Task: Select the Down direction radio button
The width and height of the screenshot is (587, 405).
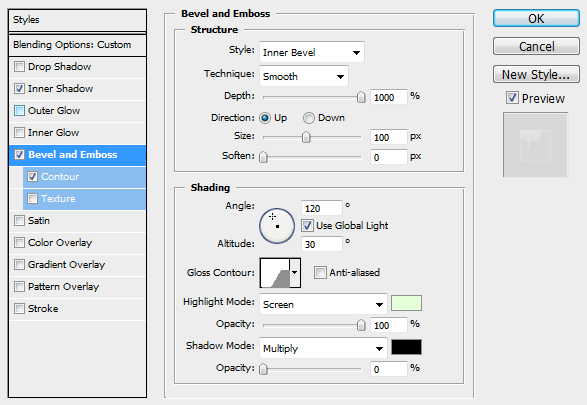Action: [x=309, y=118]
